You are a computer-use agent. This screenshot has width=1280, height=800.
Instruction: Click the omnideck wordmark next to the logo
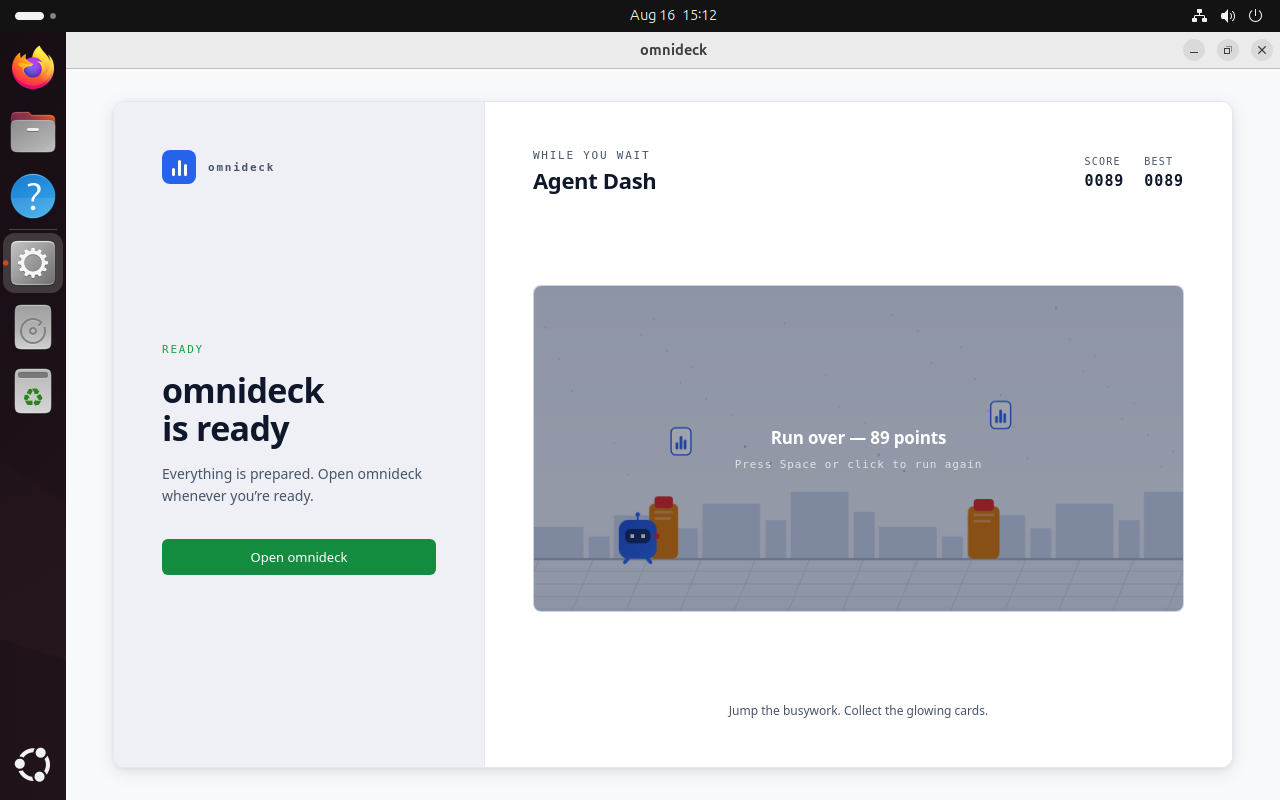tap(241, 167)
